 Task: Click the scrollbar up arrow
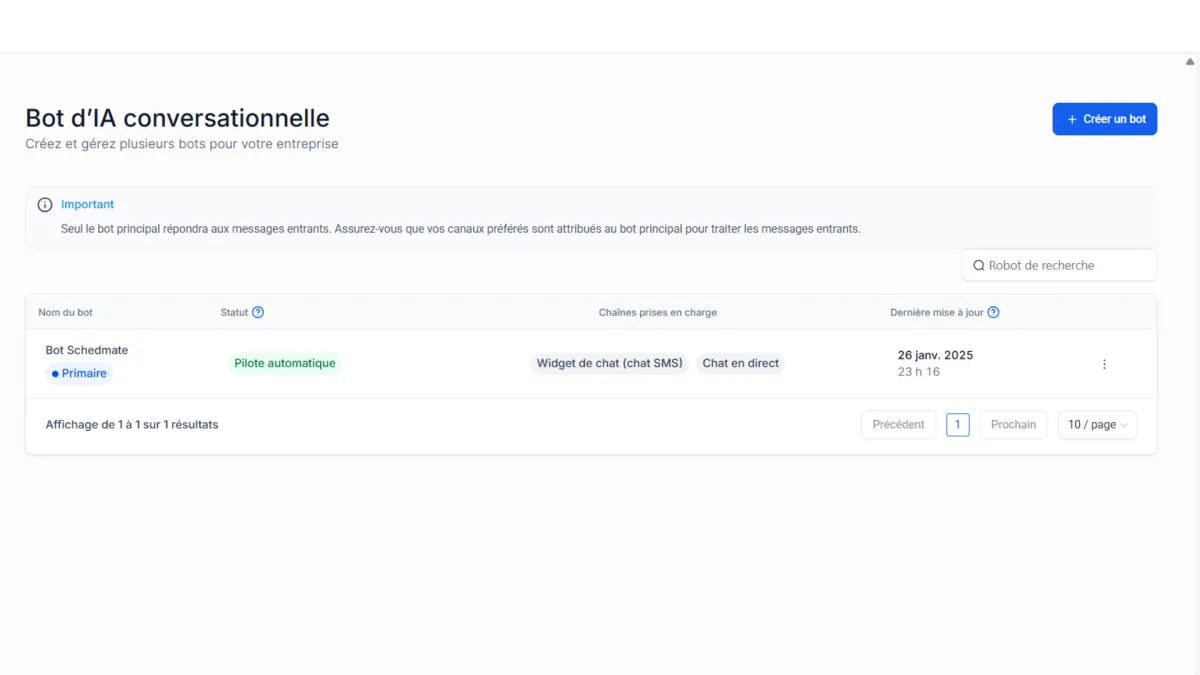(x=1190, y=61)
